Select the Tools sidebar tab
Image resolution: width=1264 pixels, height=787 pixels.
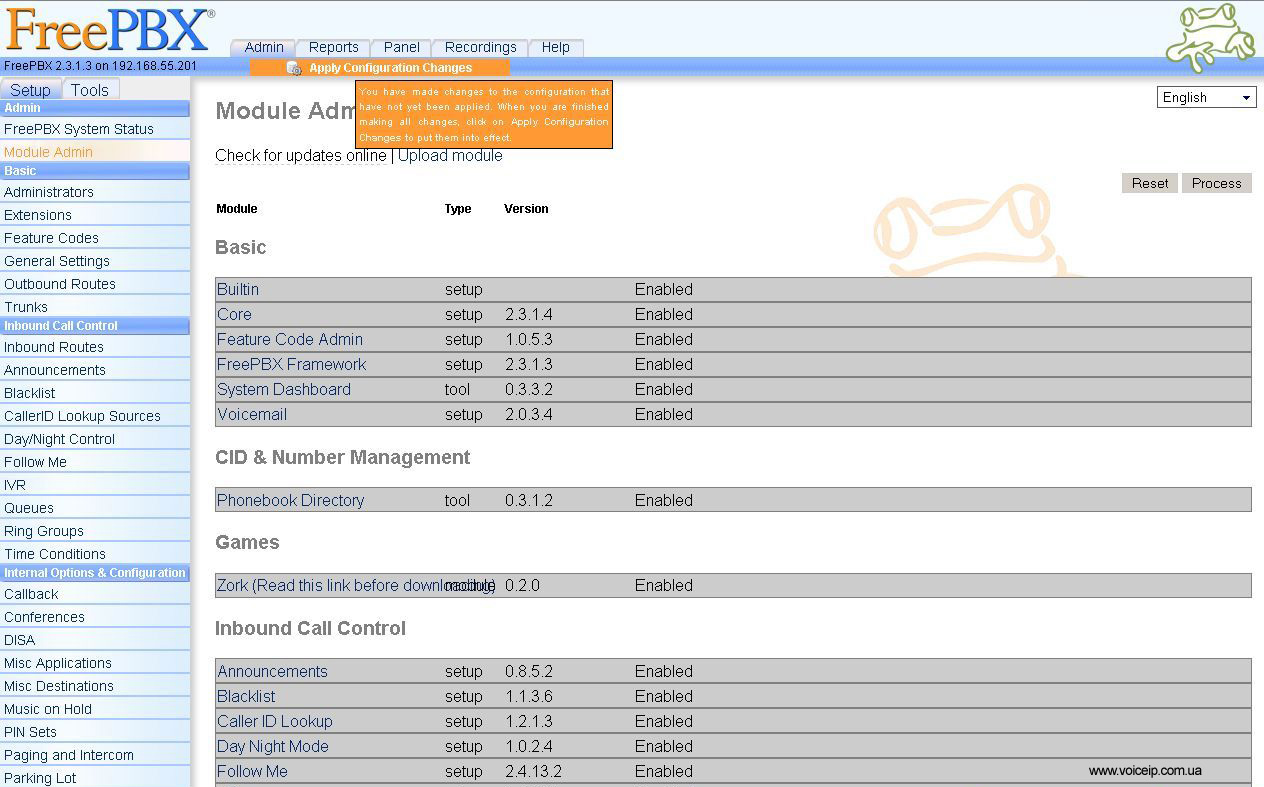click(90, 90)
